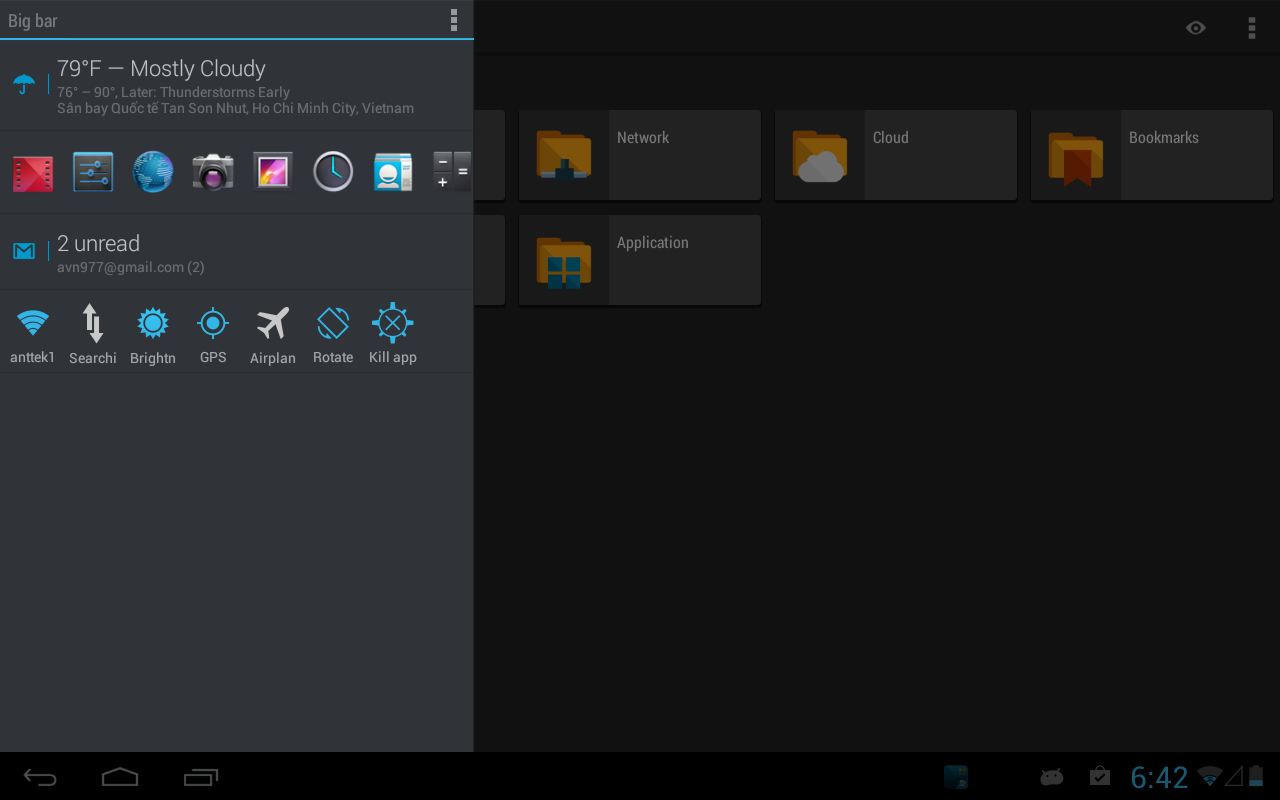Open the equalizer settings shortcut
The image size is (1280, 800).
click(x=92, y=171)
